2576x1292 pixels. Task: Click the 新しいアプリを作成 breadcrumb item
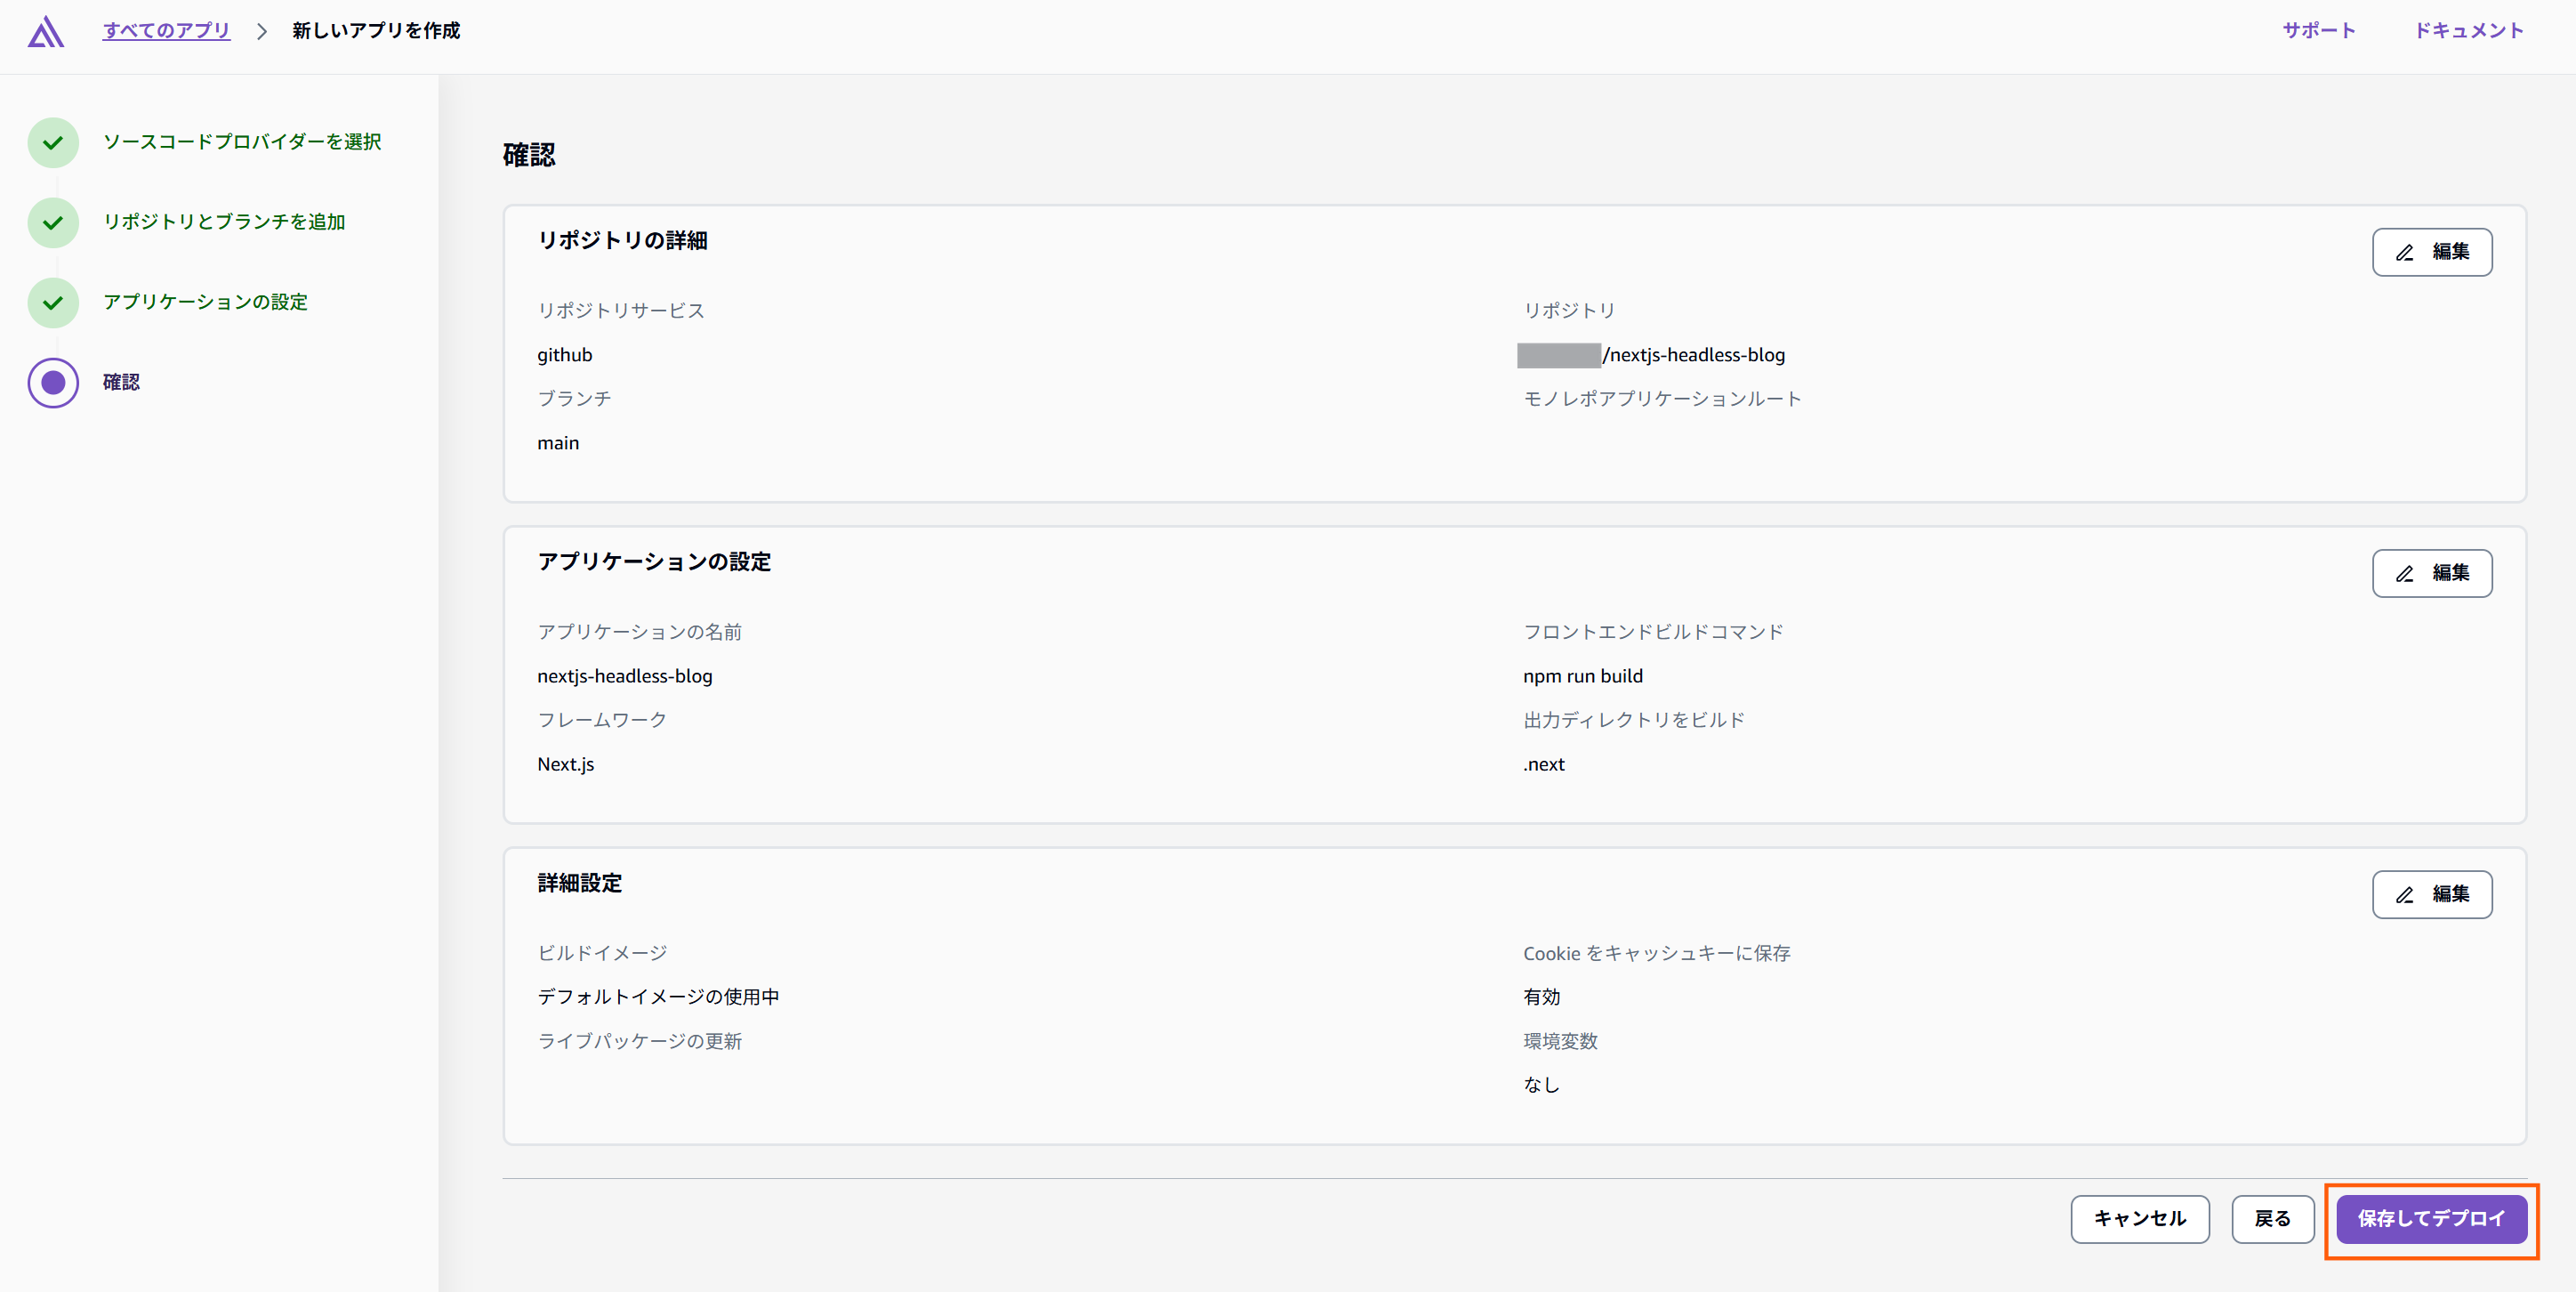(x=375, y=30)
